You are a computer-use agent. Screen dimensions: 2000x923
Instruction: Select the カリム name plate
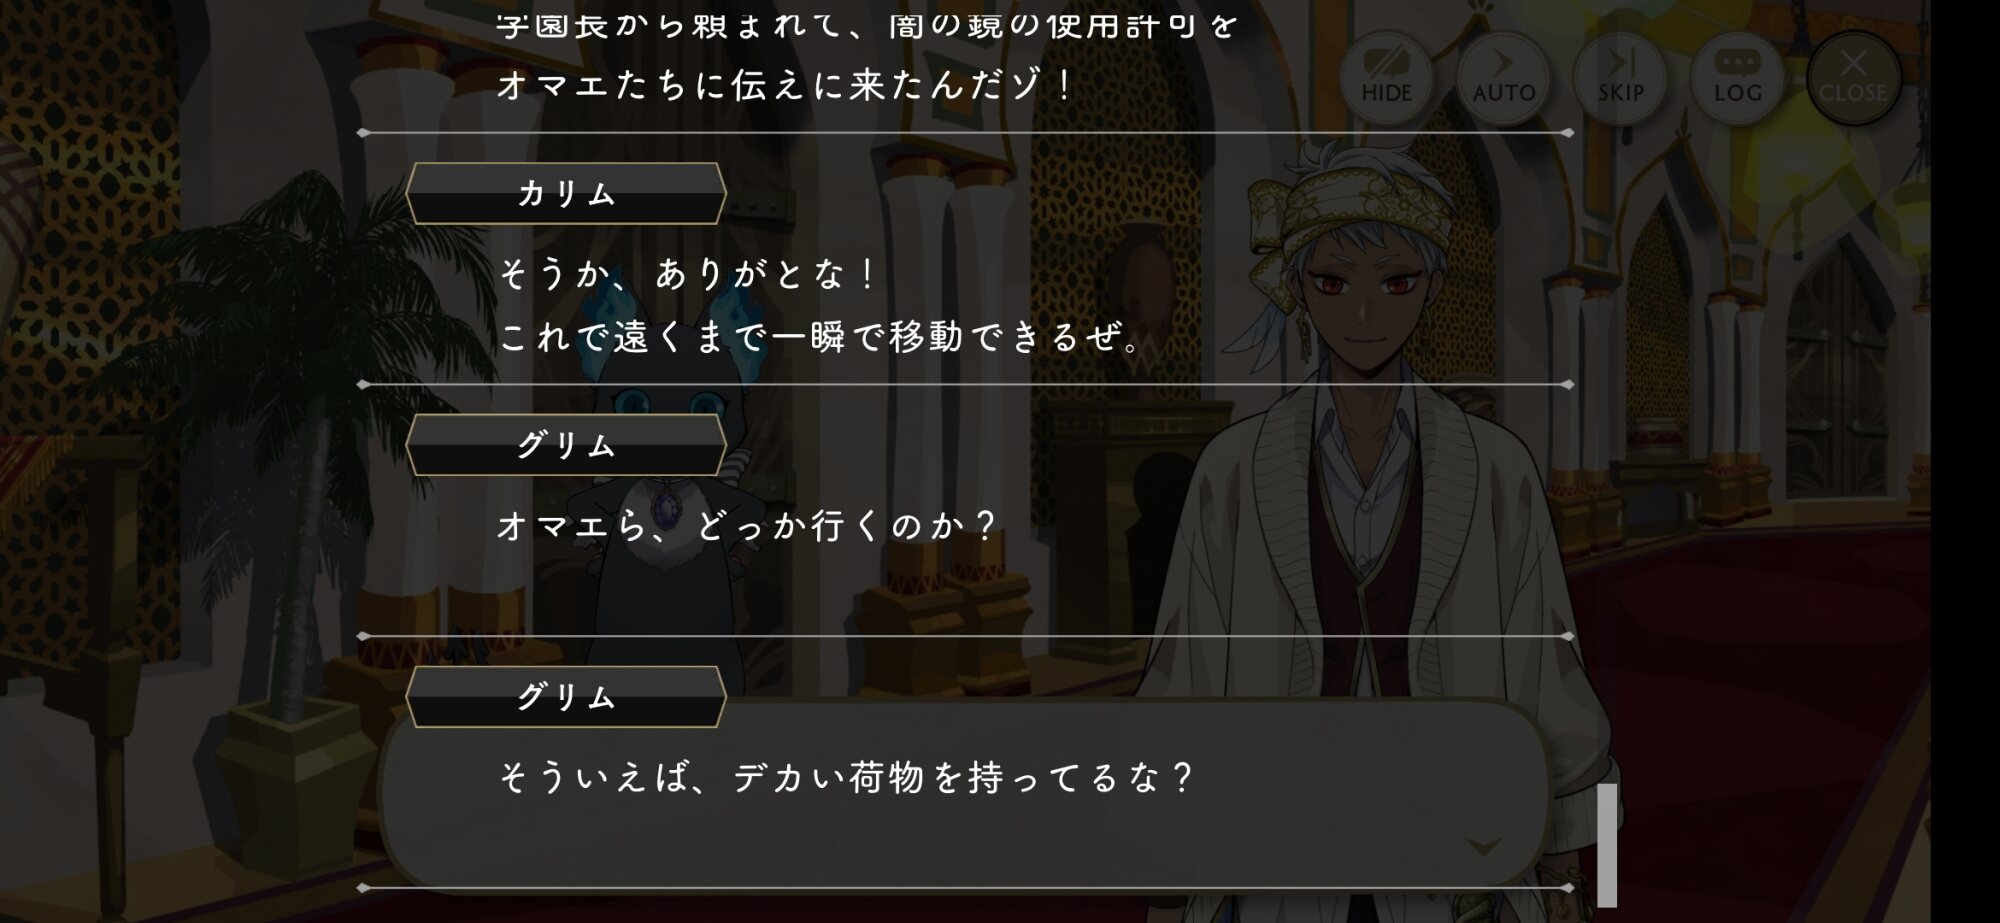tap(566, 193)
